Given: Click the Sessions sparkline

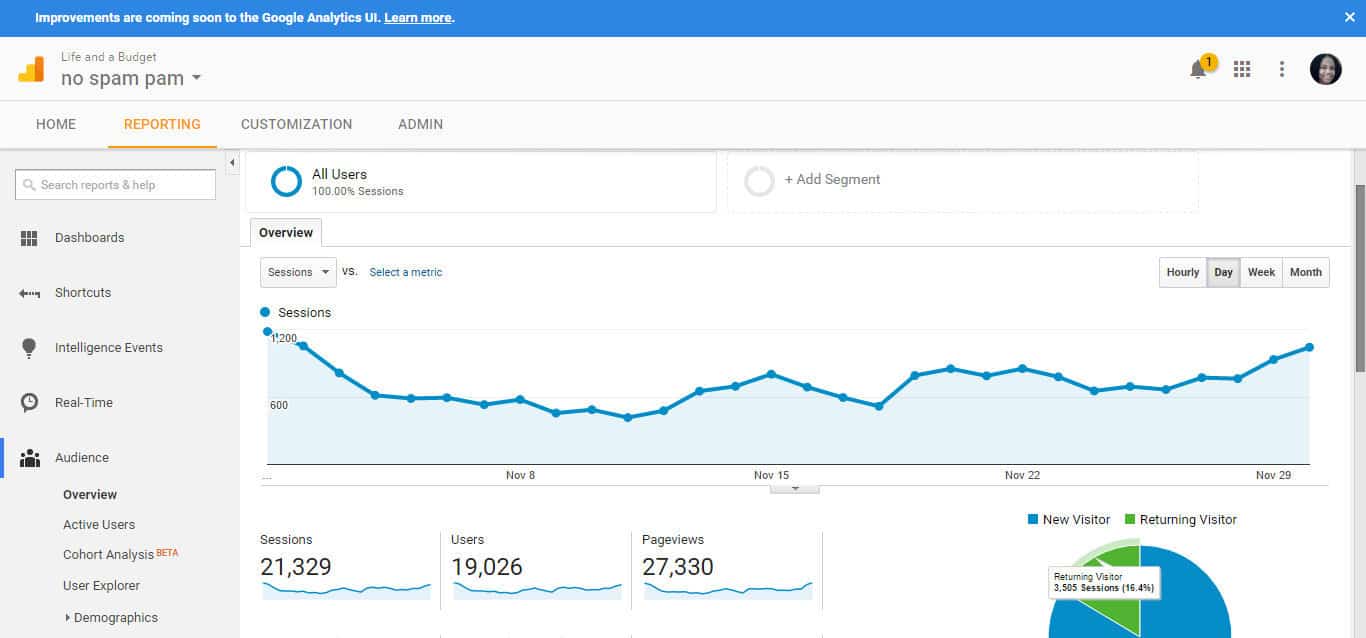Looking at the screenshot, I should [x=346, y=589].
